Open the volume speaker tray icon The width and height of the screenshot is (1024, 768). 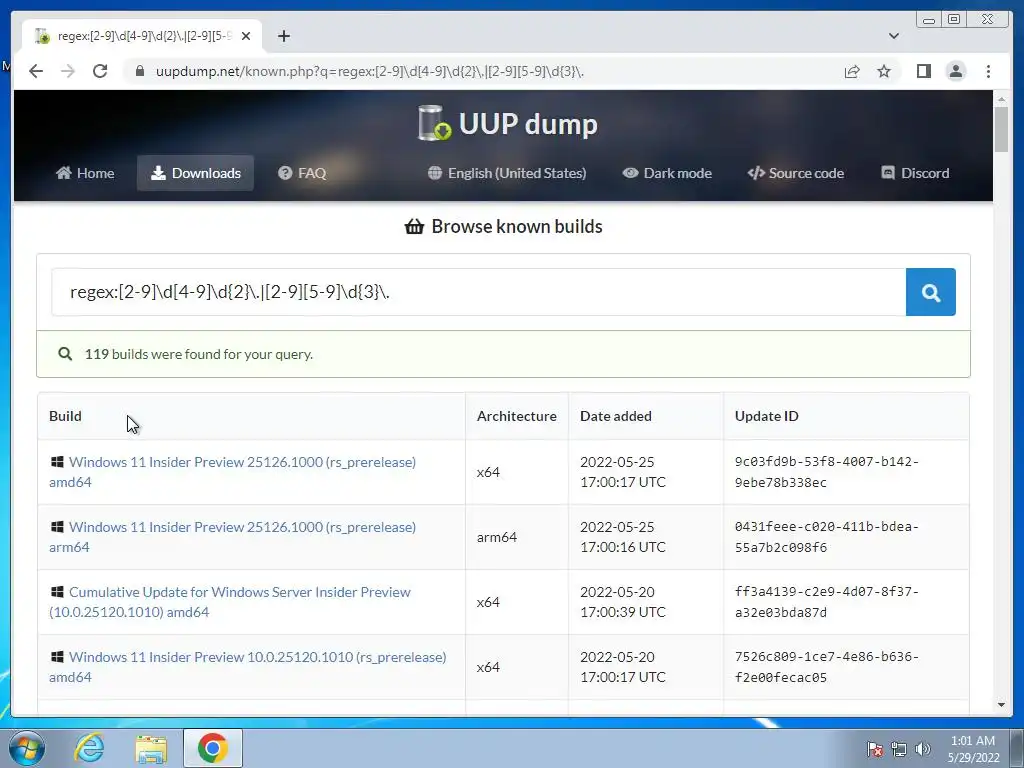(x=923, y=749)
